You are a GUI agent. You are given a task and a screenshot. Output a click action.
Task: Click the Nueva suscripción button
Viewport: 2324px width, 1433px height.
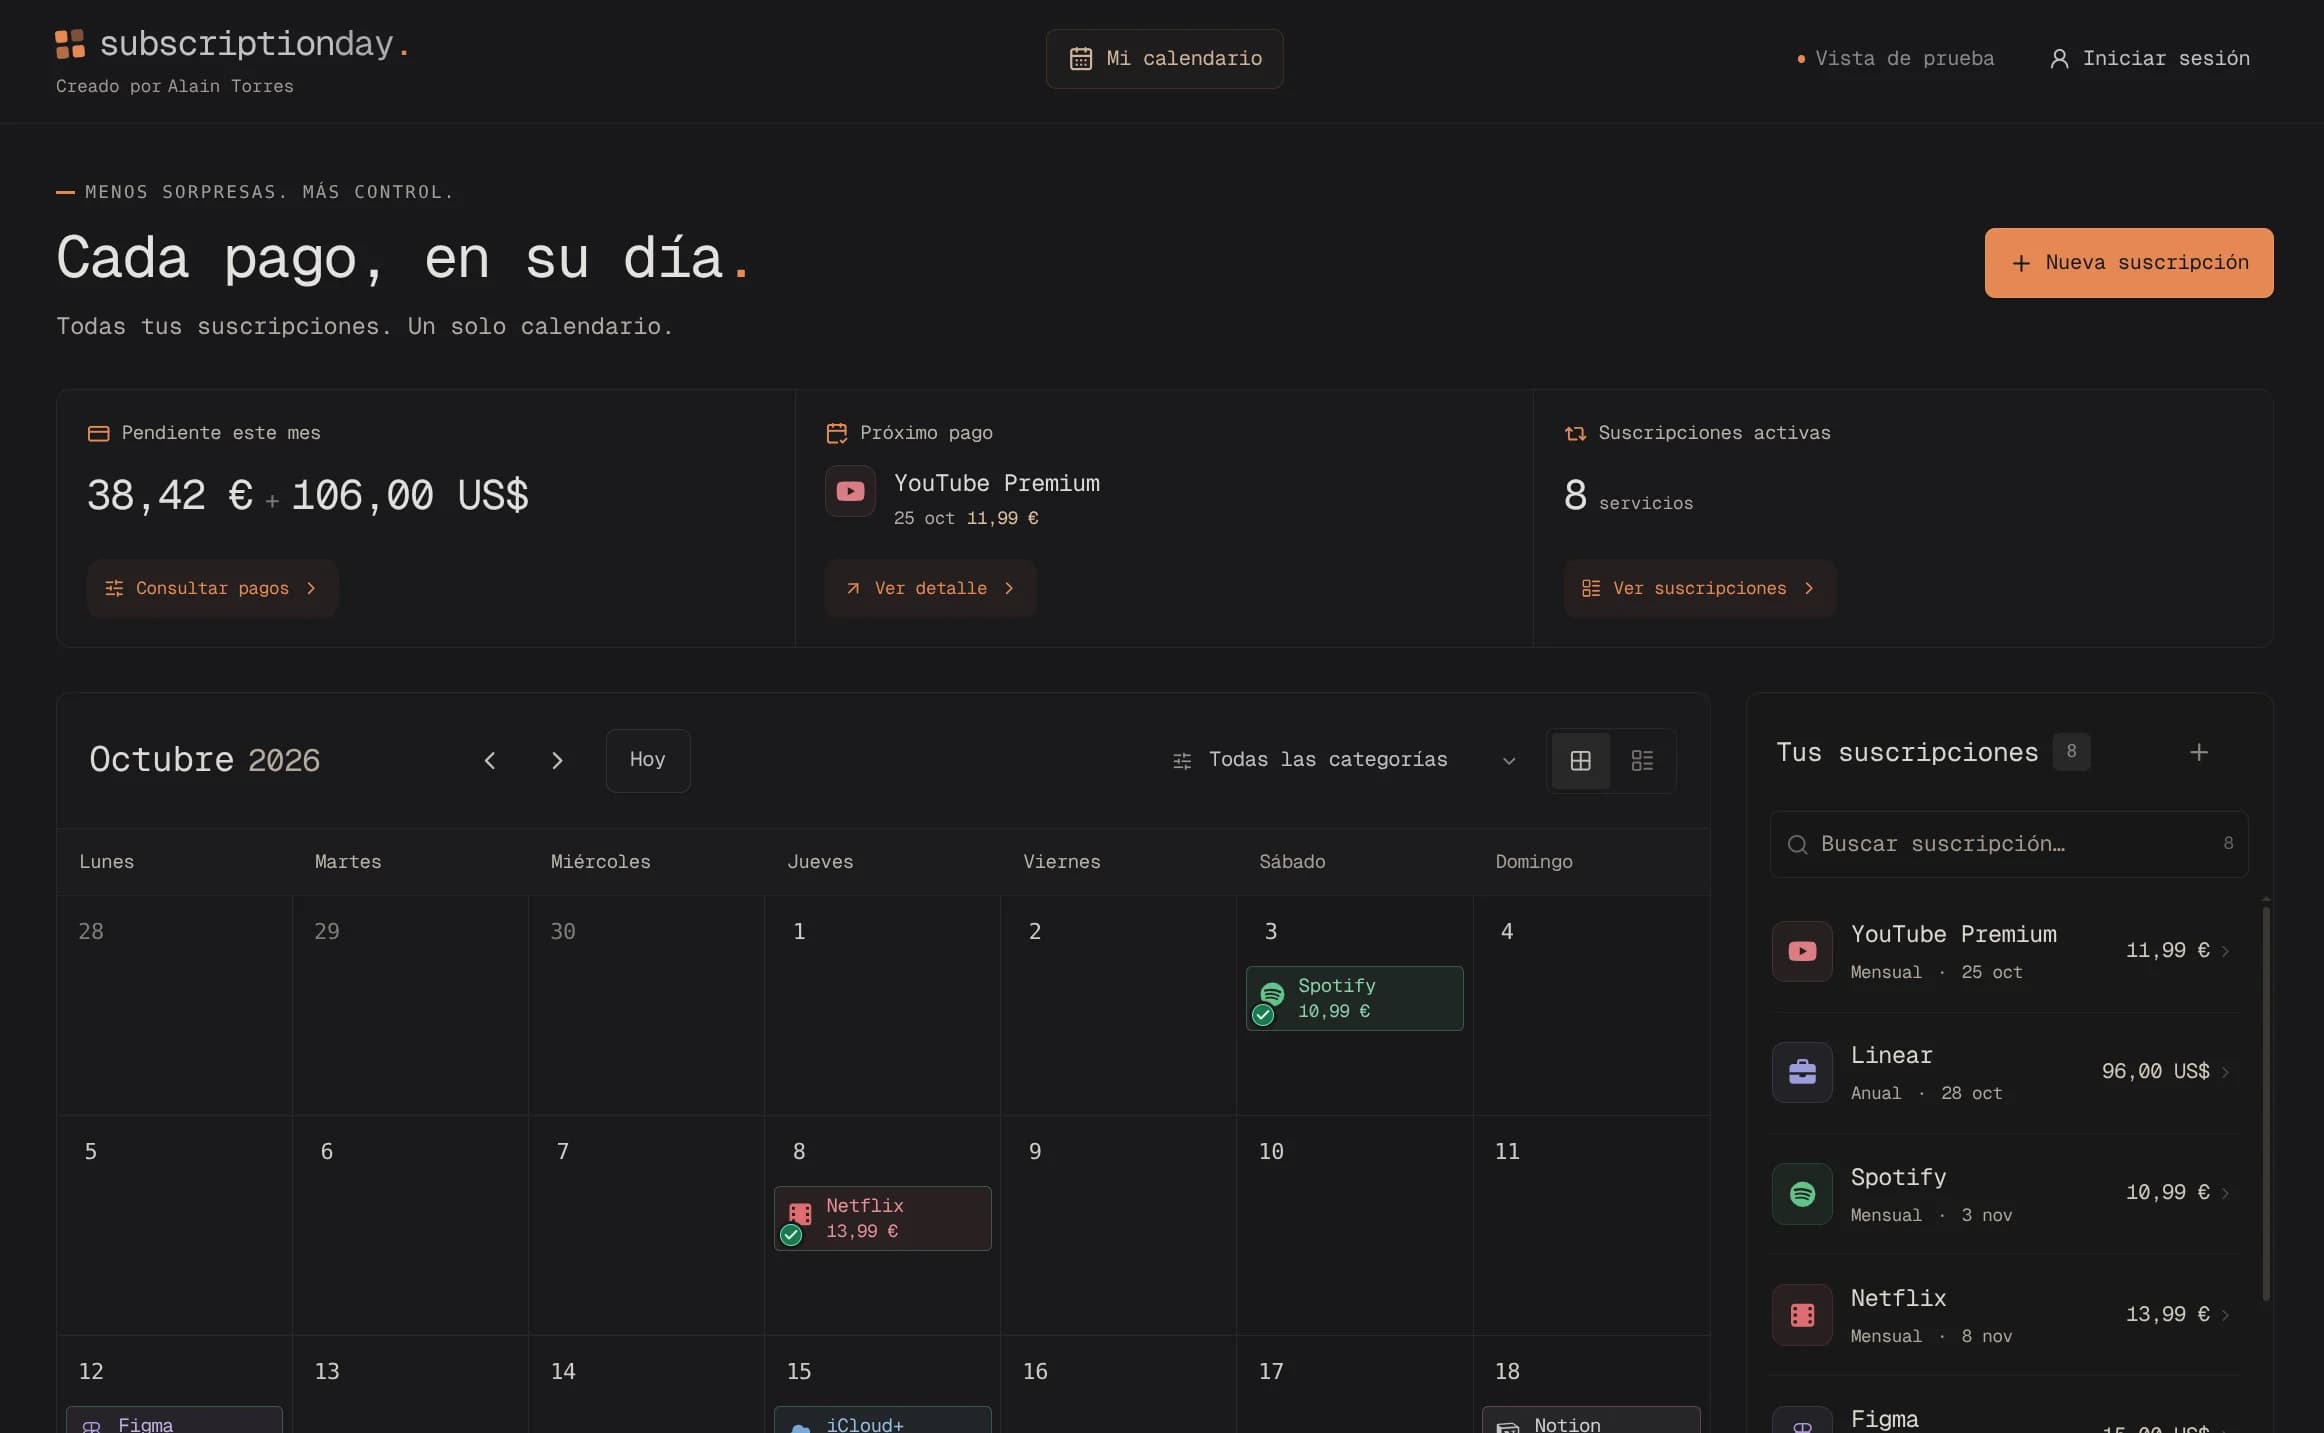[x=2128, y=263]
